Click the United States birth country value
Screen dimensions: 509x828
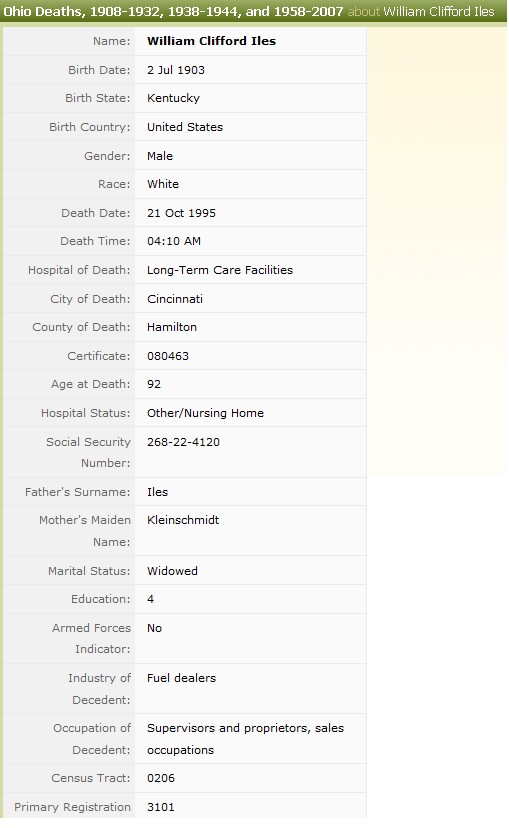click(185, 127)
